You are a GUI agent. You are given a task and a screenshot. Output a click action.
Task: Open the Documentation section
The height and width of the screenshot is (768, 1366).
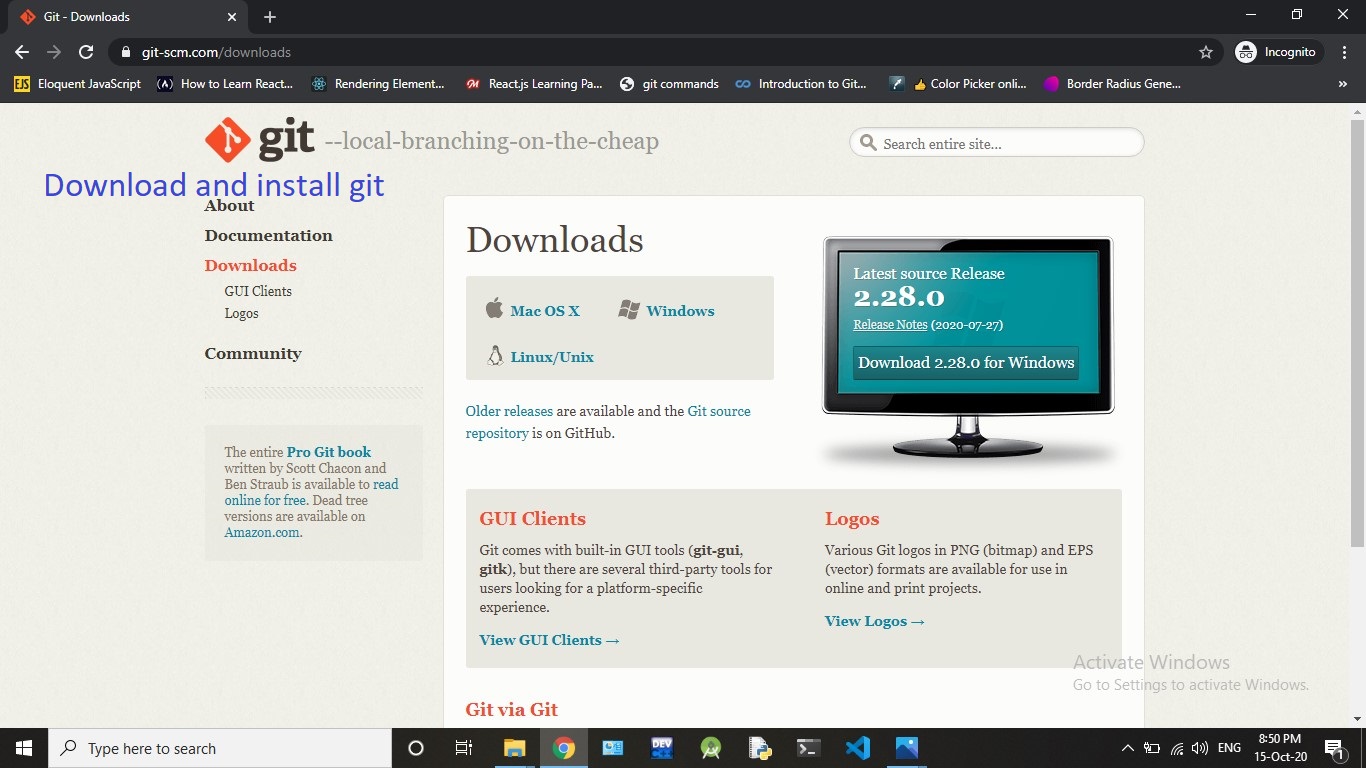pyautogui.click(x=268, y=236)
